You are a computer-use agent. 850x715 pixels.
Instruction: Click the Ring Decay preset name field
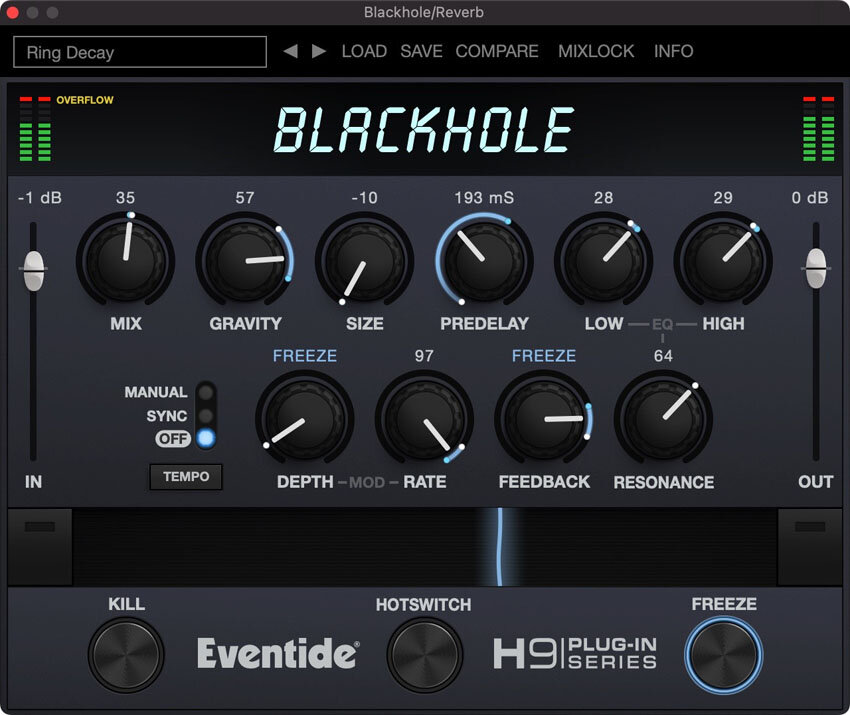(x=138, y=52)
